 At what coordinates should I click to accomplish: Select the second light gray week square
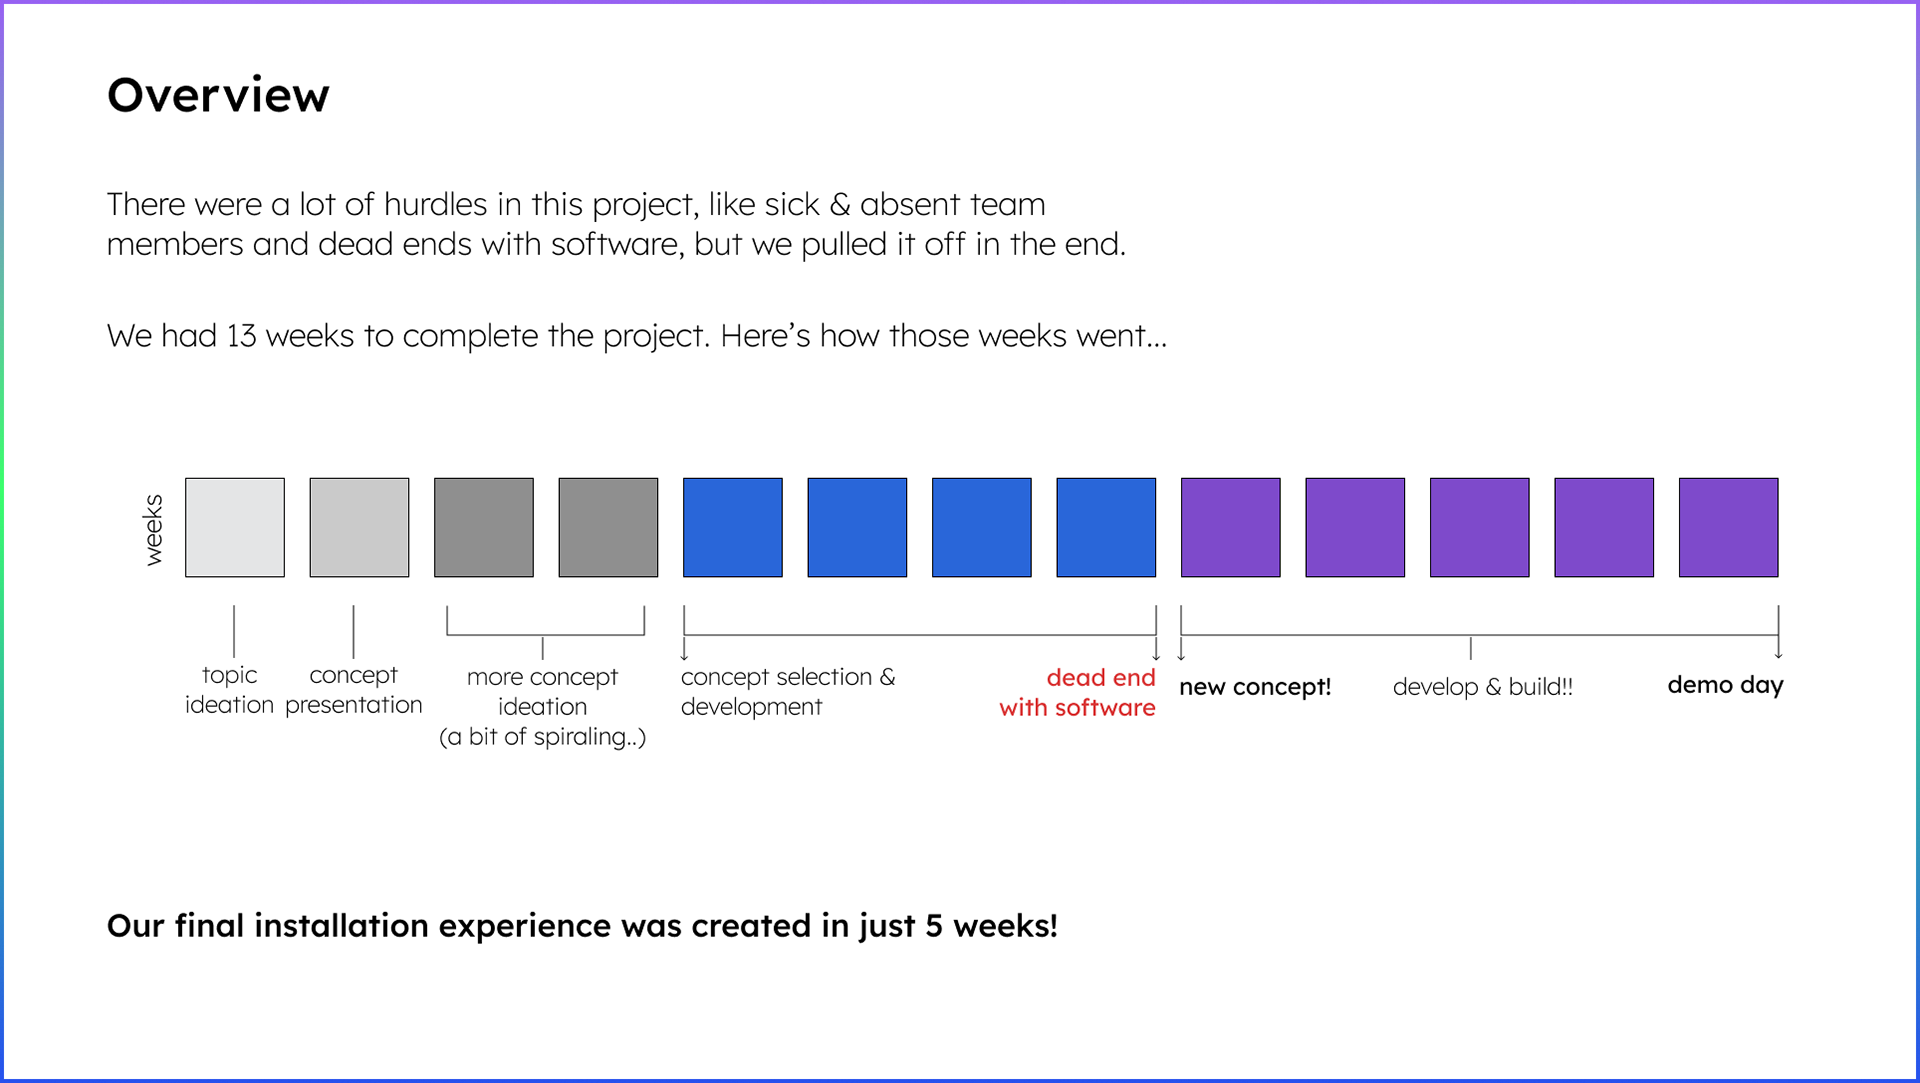(359, 527)
